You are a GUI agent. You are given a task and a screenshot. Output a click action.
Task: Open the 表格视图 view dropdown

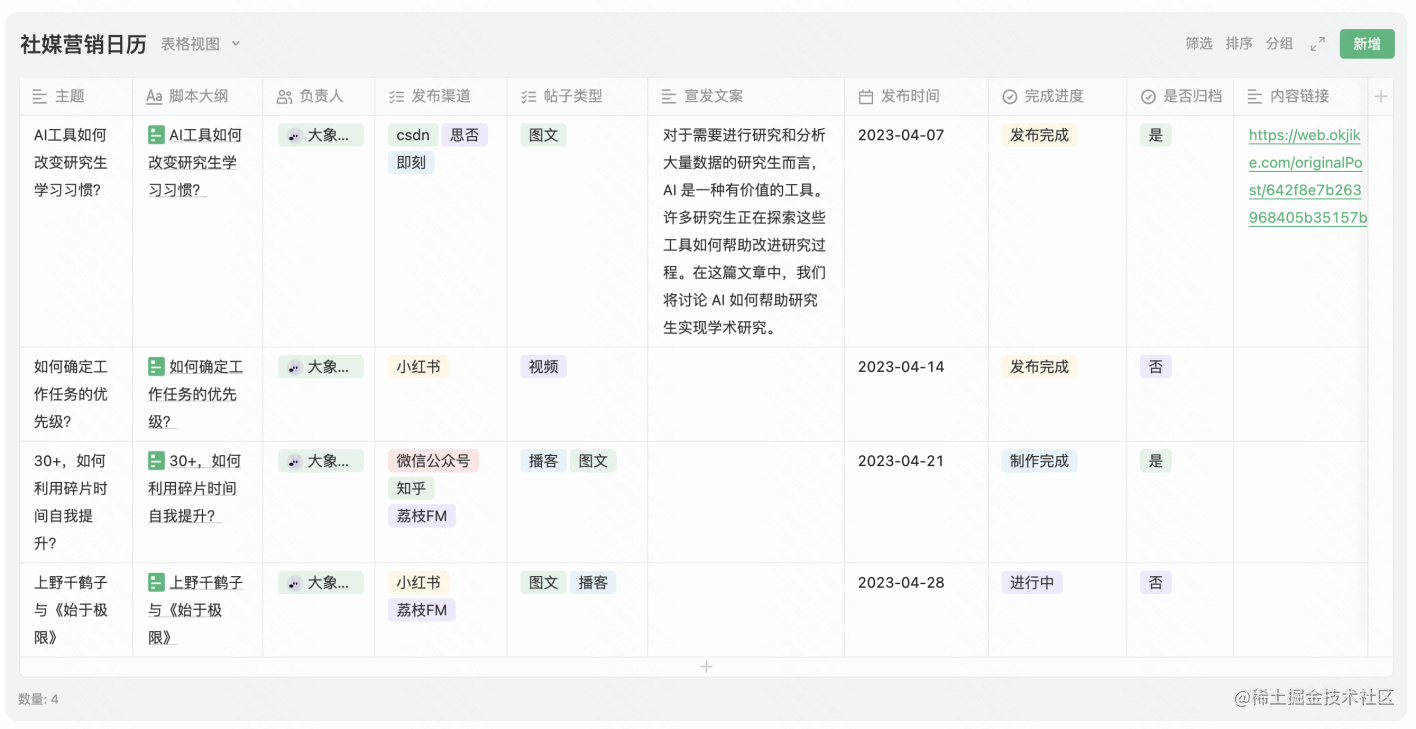(x=201, y=44)
